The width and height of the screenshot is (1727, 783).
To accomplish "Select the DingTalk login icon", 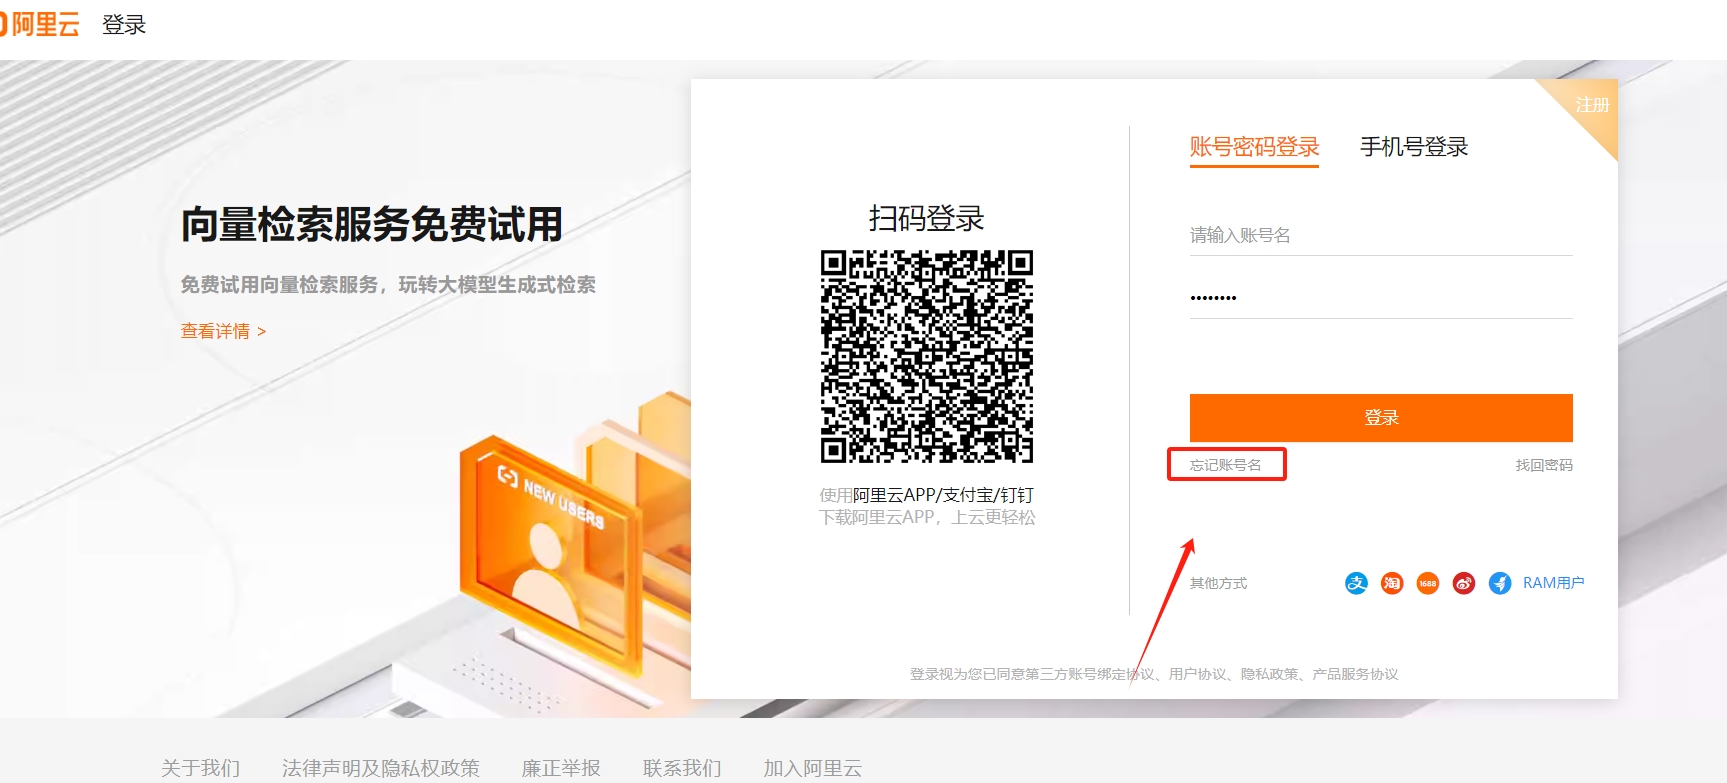I will coord(1500,583).
